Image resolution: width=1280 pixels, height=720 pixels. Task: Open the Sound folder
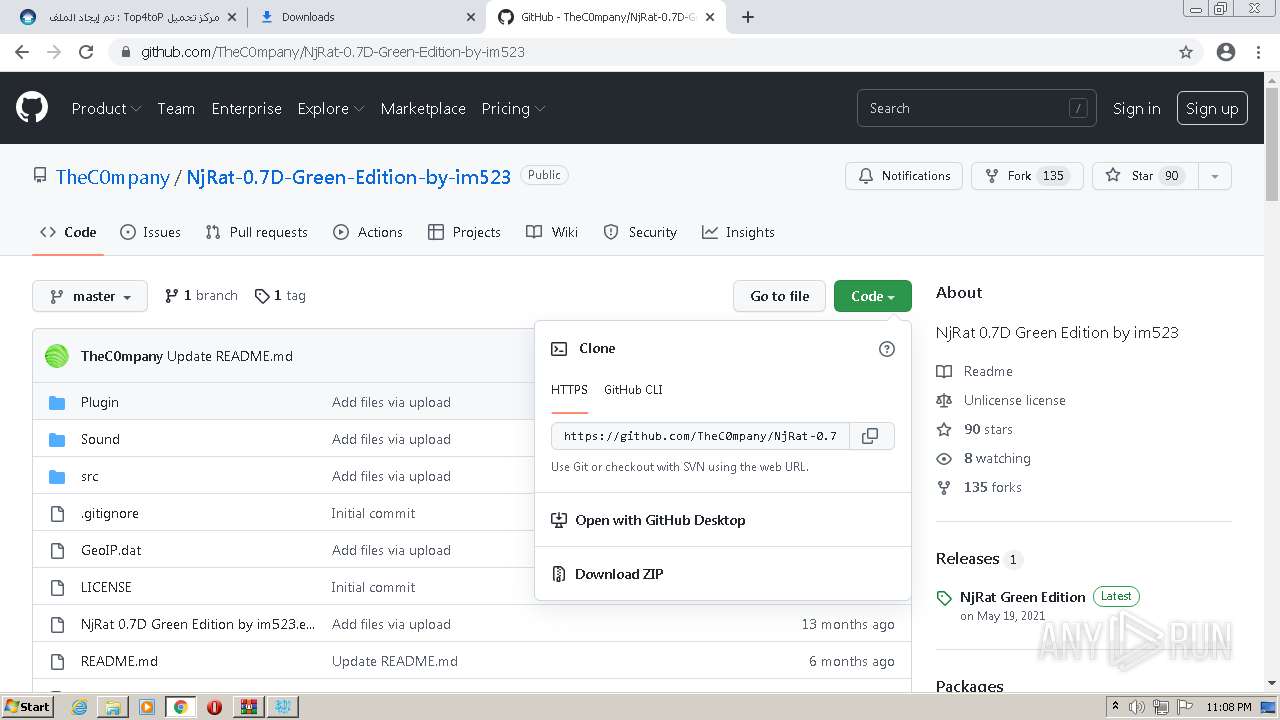pyautogui.click(x=100, y=439)
